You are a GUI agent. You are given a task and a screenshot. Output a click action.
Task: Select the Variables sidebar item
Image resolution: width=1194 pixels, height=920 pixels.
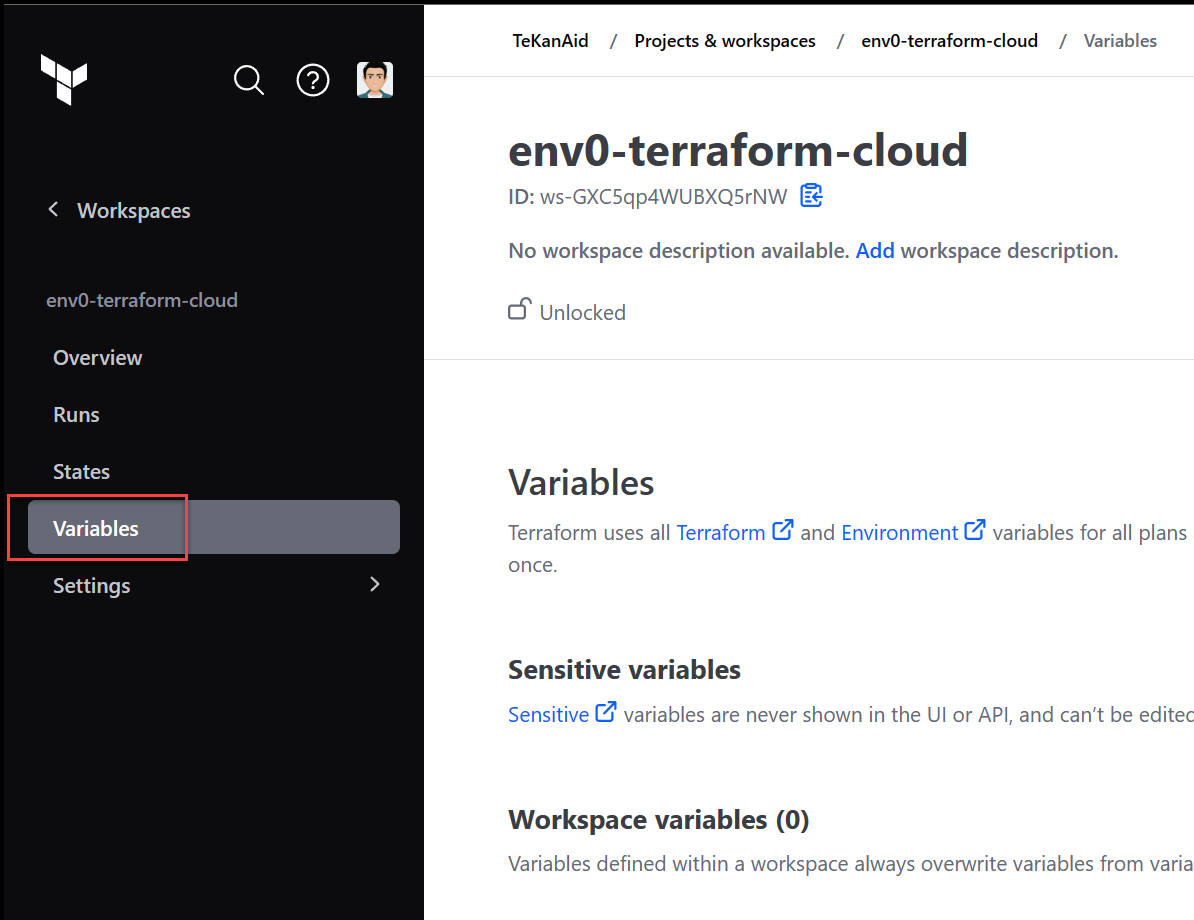(96, 527)
